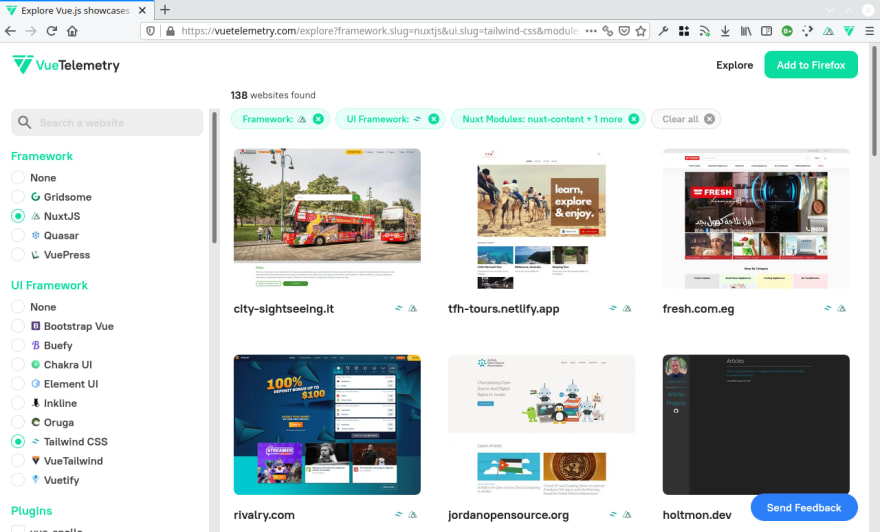The width and height of the screenshot is (880, 532).
Task: Click the Tailwind icon next to city-sightseeing.it
Action: tap(398, 308)
